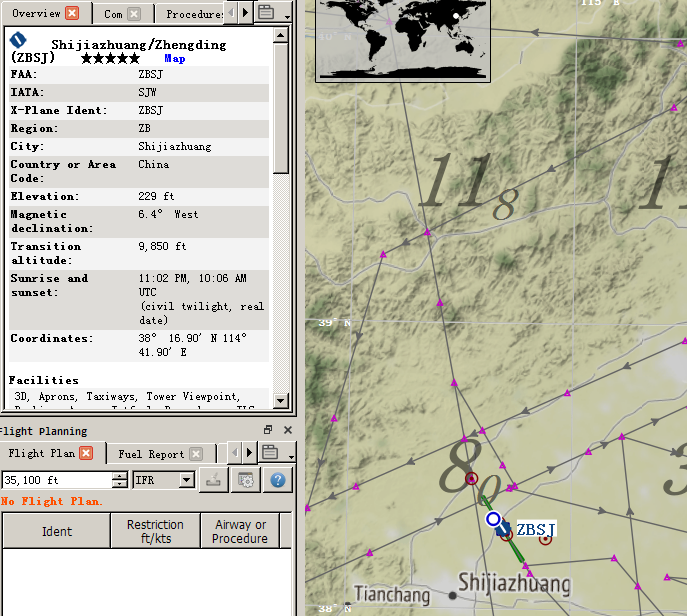Viewport: 687px width, 616px height.
Task: Click the airport symbol icon beside Shijiazhuang/Zhengding
Action: [x=18, y=40]
